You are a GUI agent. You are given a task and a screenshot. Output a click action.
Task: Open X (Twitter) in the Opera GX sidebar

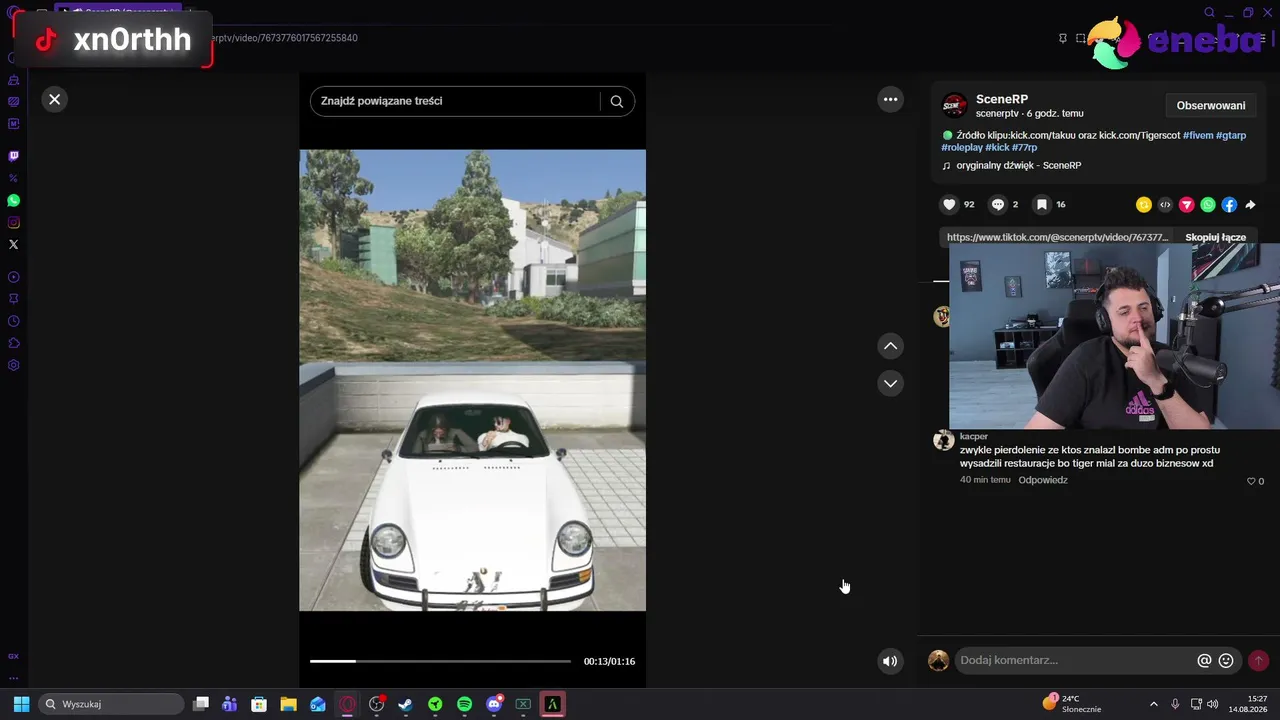click(x=14, y=244)
